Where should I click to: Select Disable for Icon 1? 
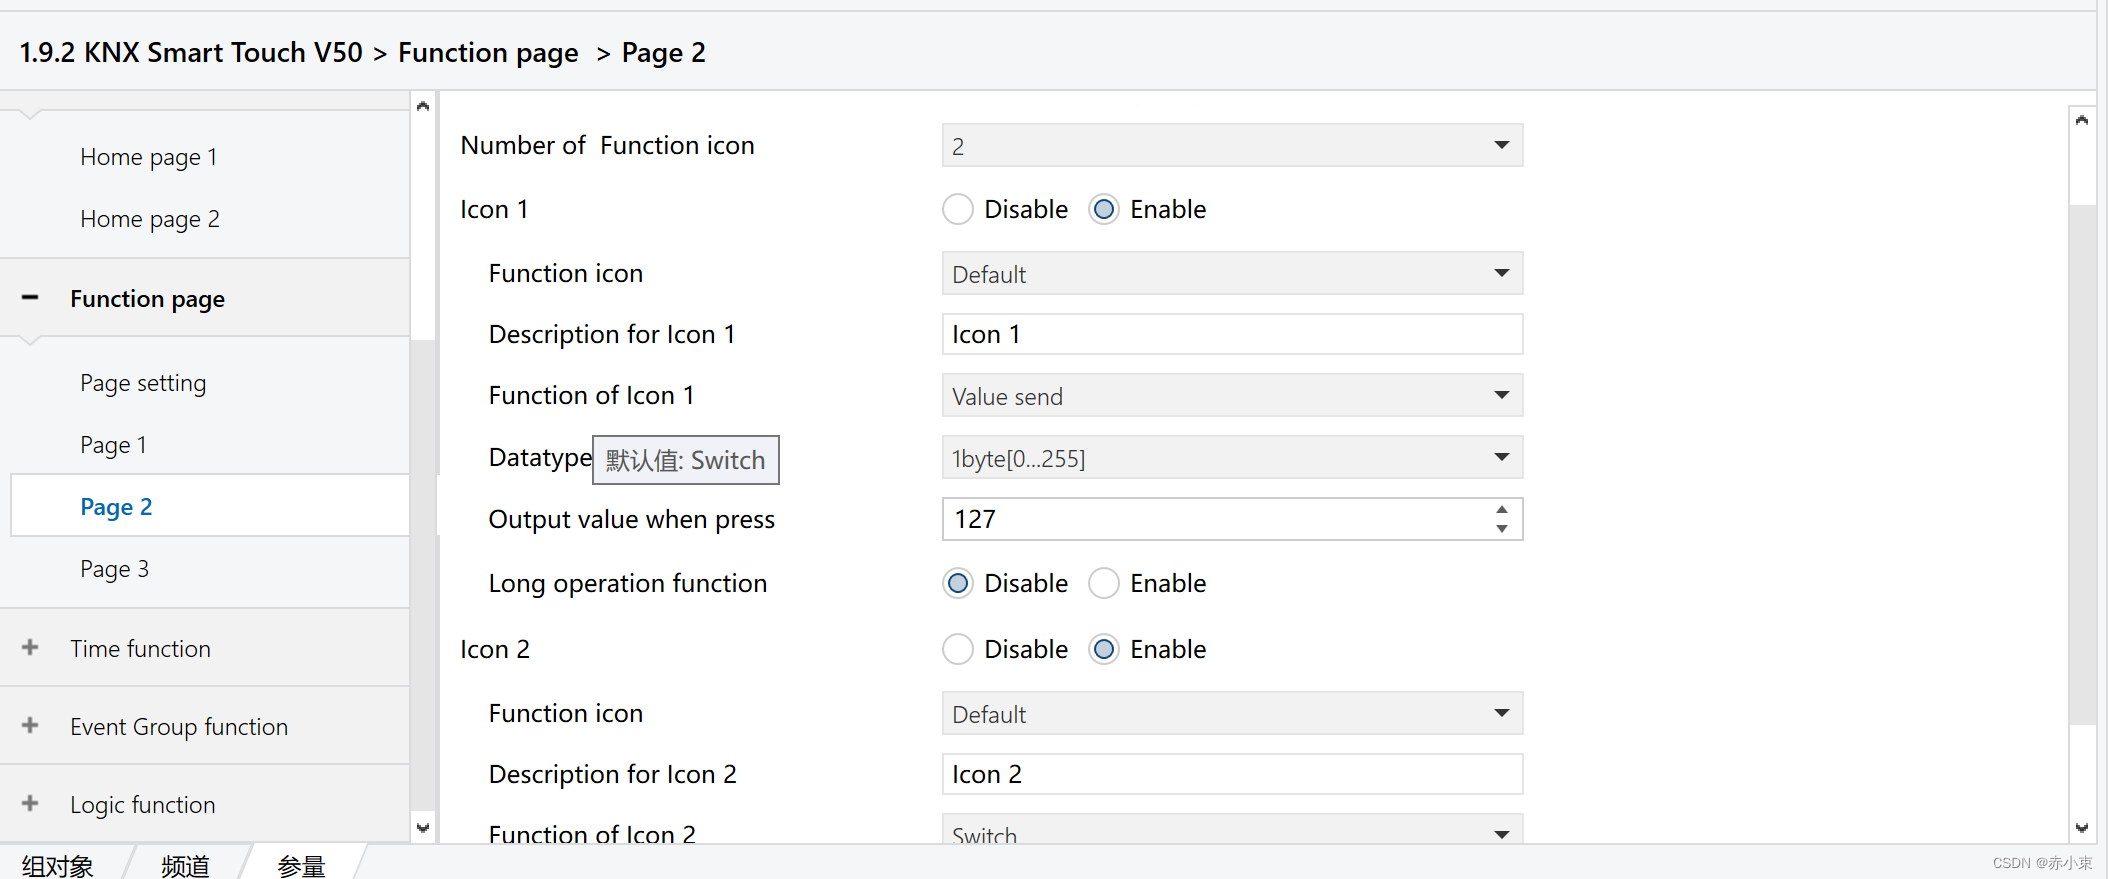pyautogui.click(x=958, y=210)
